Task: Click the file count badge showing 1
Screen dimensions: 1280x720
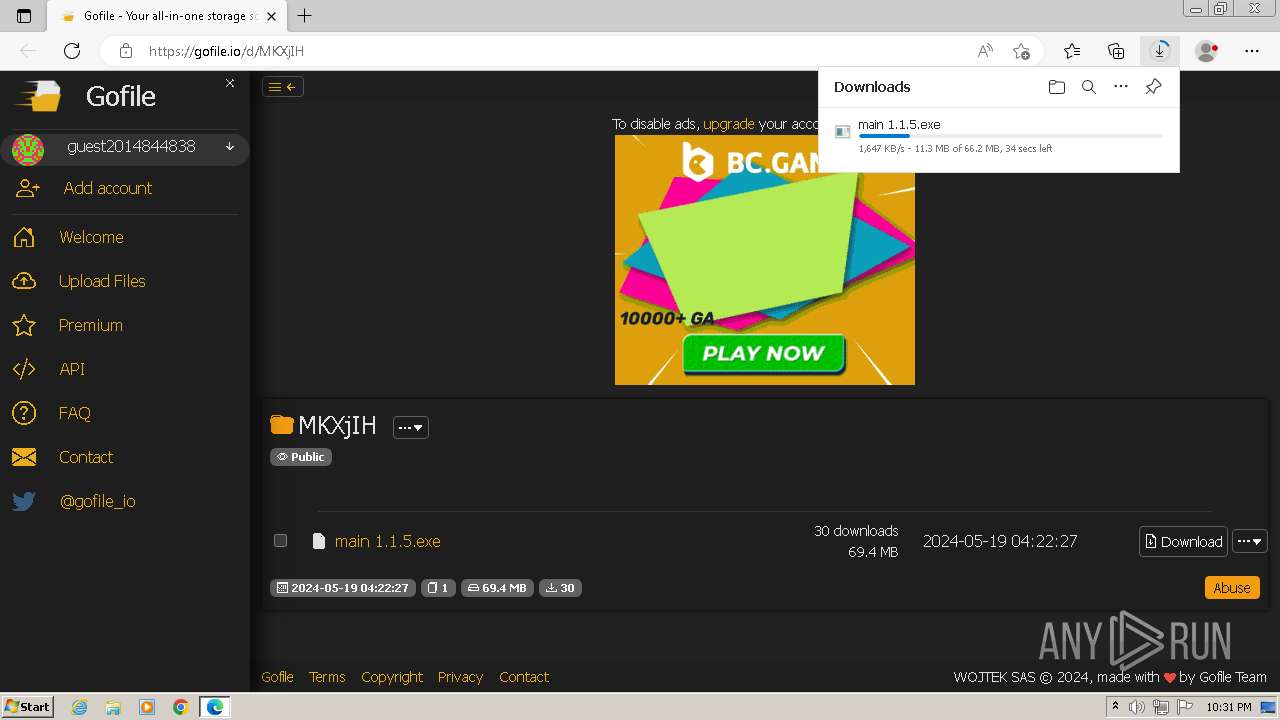Action: click(438, 588)
